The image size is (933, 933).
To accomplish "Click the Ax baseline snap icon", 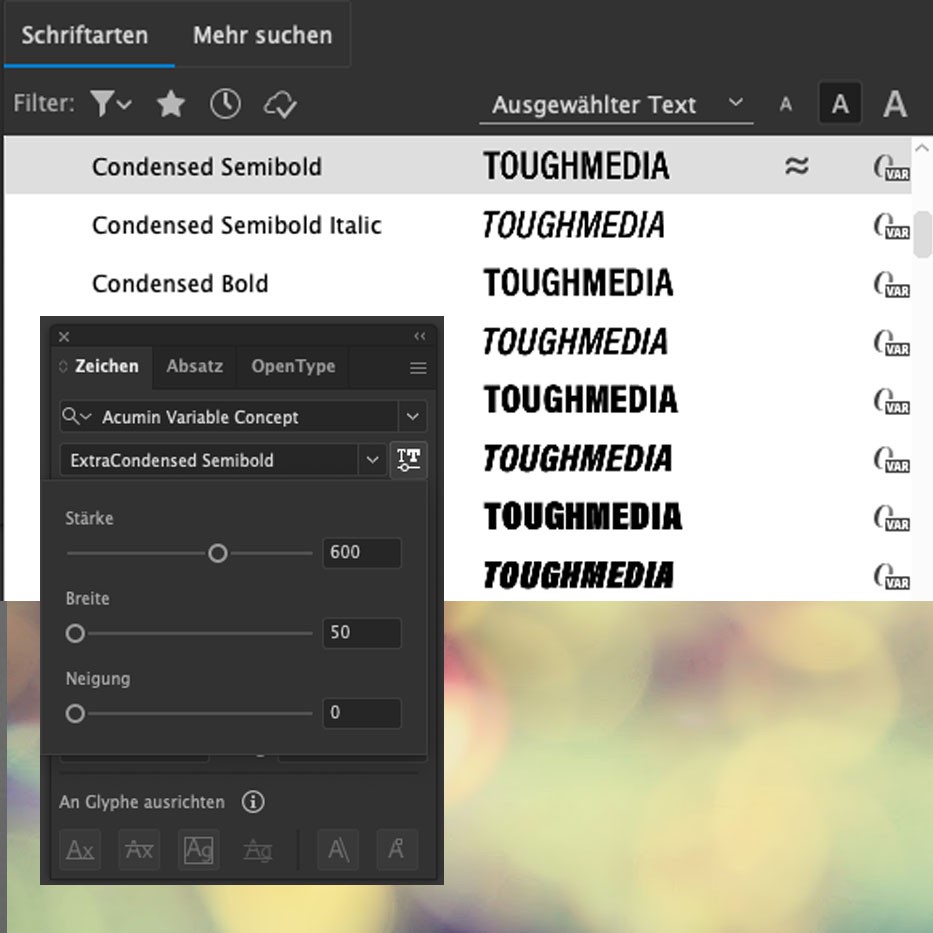I will click(x=80, y=850).
